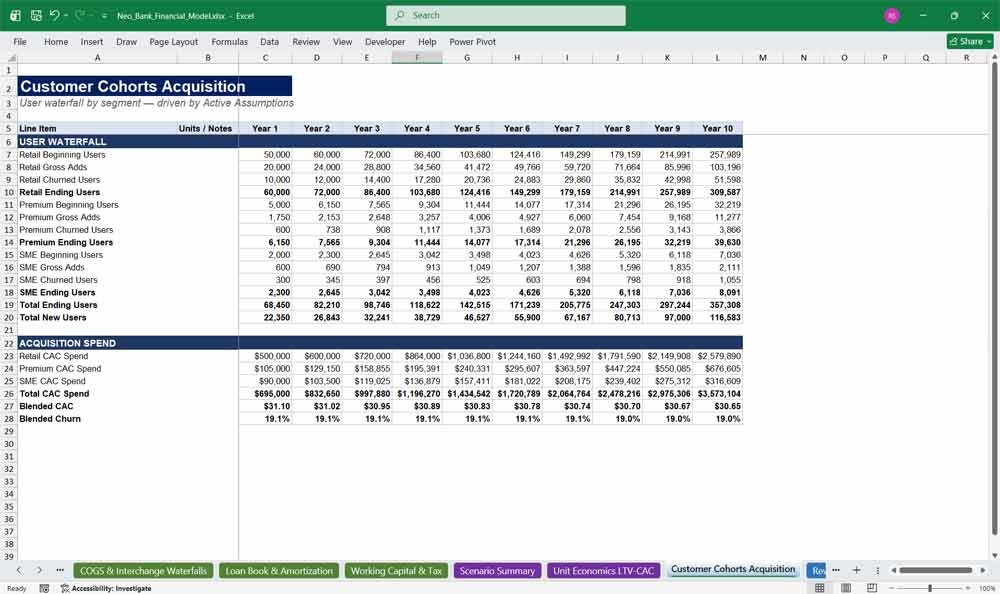Expand the Share button dropdown arrow
The image size is (1000, 594).
pyautogui.click(x=990, y=41)
